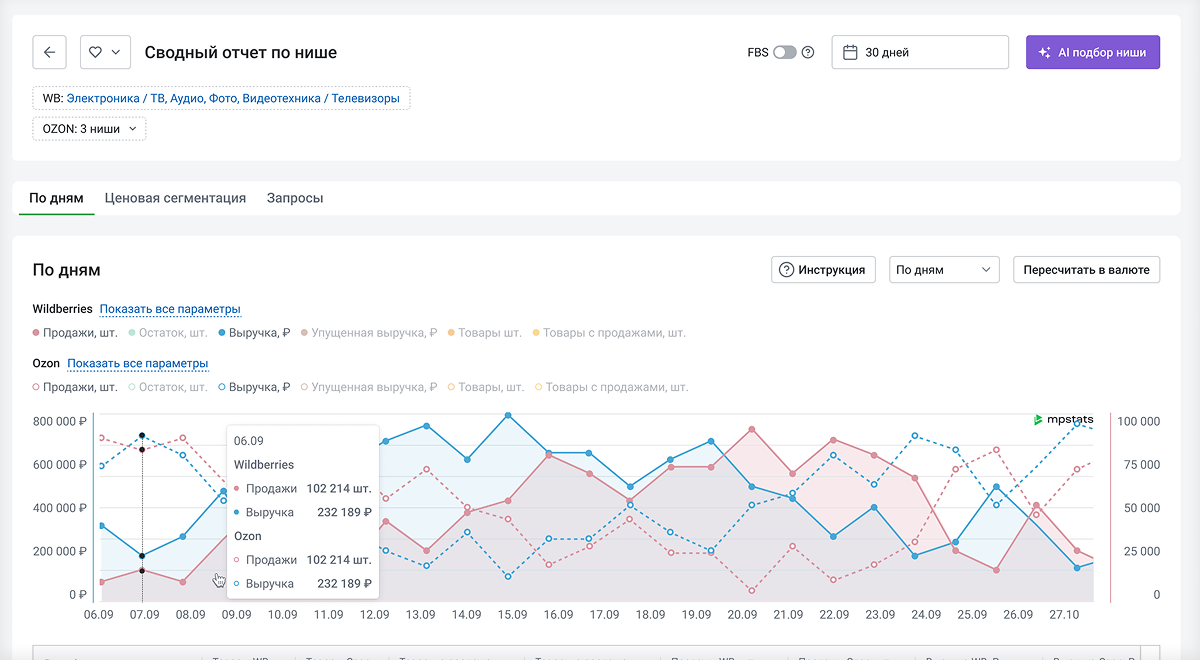Toggle Wildberries Упущенная выручка series
Image resolution: width=1200 pixels, height=660 pixels.
(x=369, y=333)
